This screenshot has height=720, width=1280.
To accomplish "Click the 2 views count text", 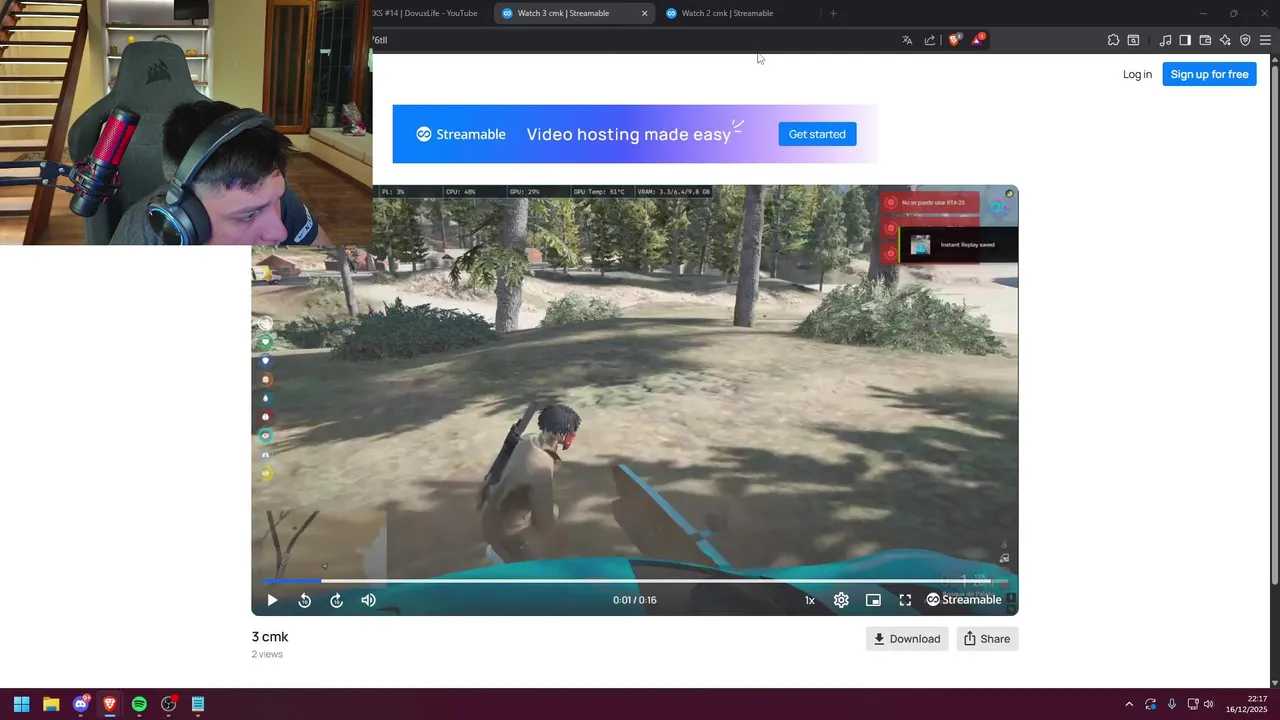I will click(x=267, y=654).
